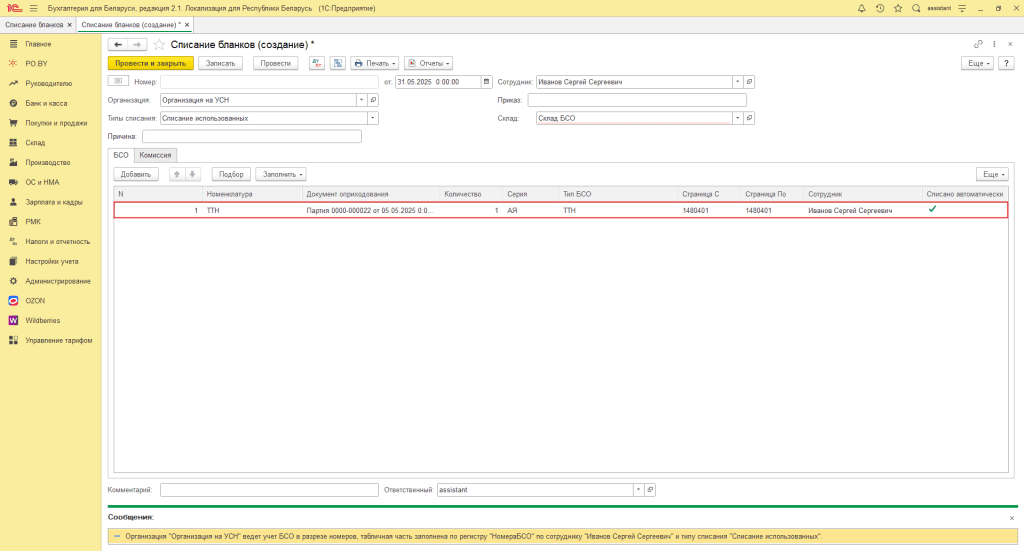Show the history clock icon
1024x551 pixels.
(880, 8)
